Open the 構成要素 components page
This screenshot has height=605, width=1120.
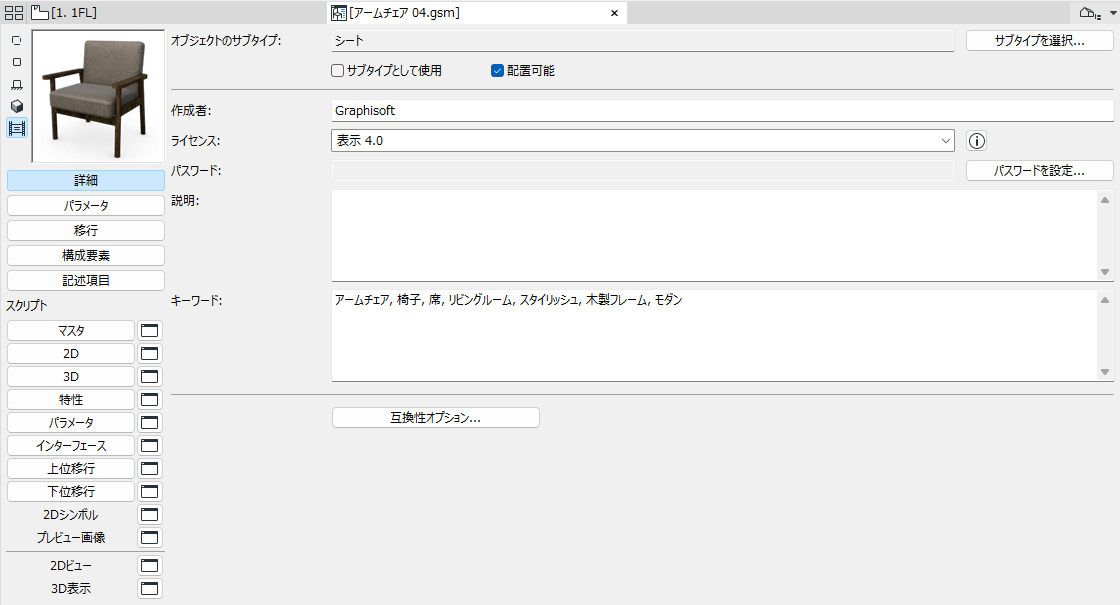click(86, 255)
